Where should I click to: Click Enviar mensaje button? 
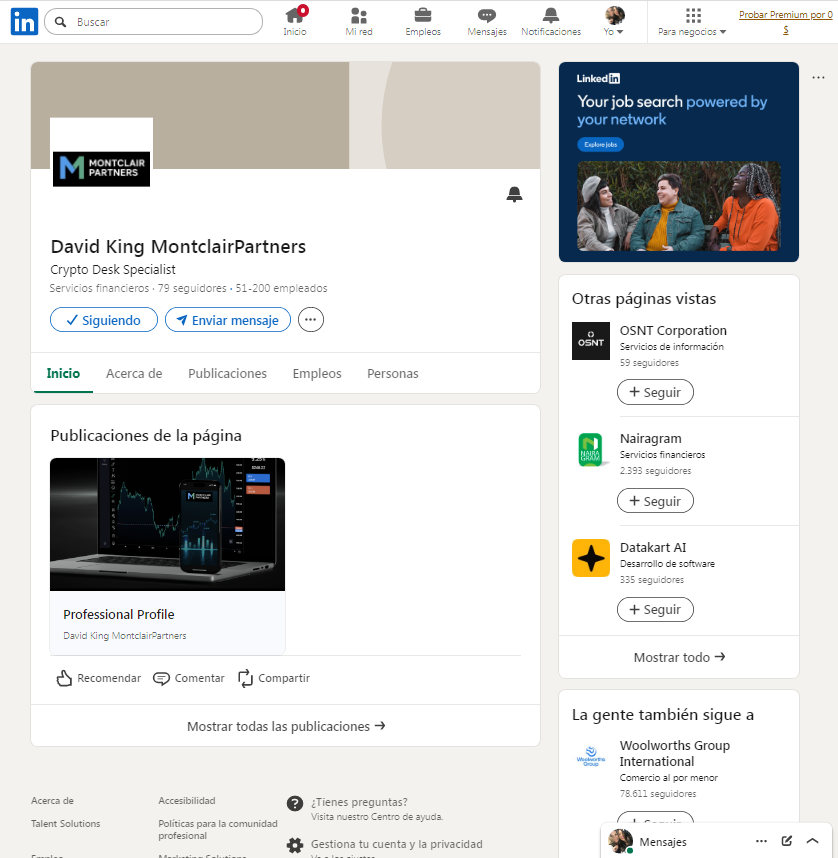pos(228,320)
